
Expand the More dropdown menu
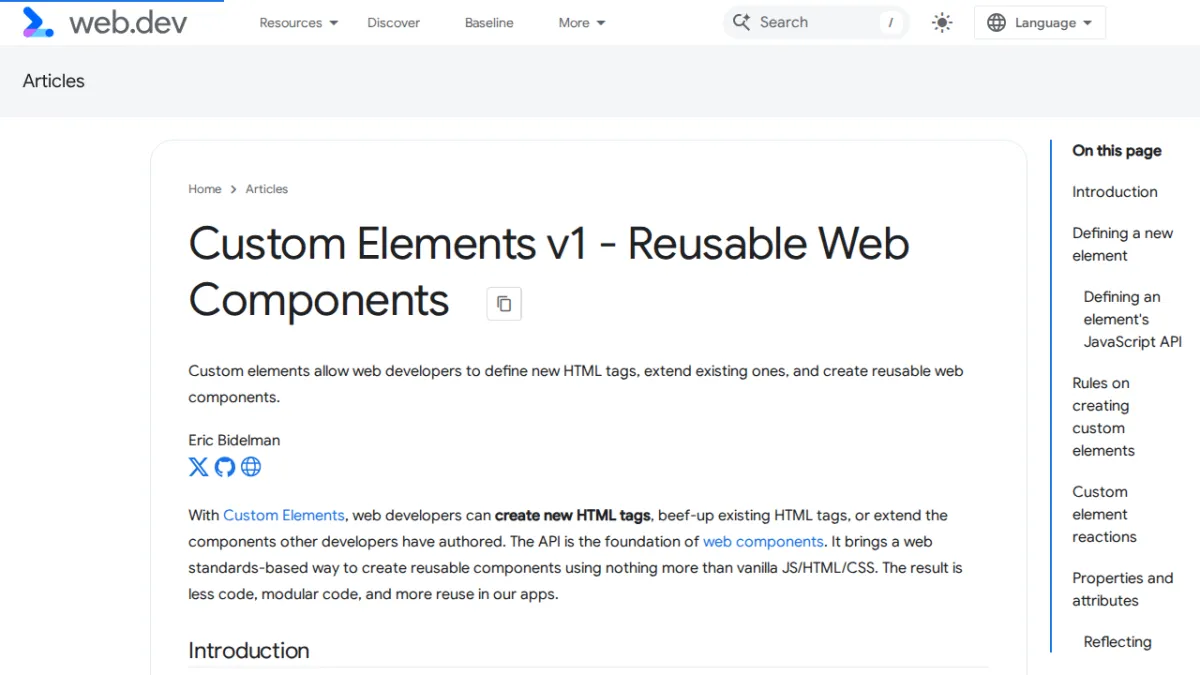582,23
